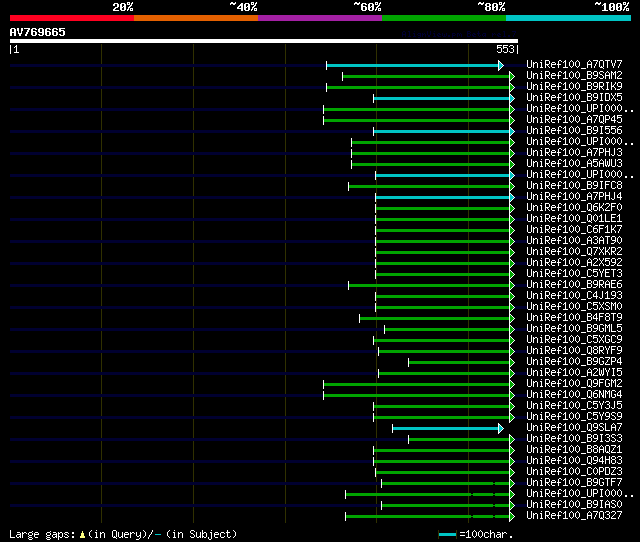
Task: Select the UniRef100_Q01LE1 label
Action: [x=574, y=219]
